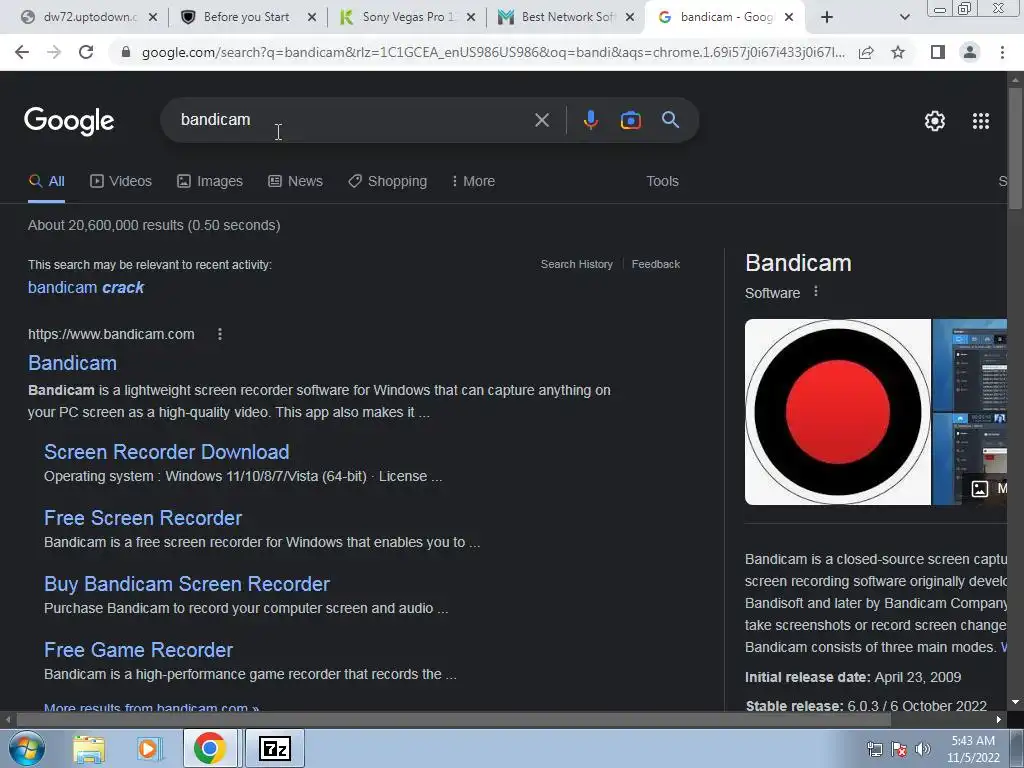Open options for bandicam.com result
Viewport: 1024px width, 768px height.
(219, 334)
